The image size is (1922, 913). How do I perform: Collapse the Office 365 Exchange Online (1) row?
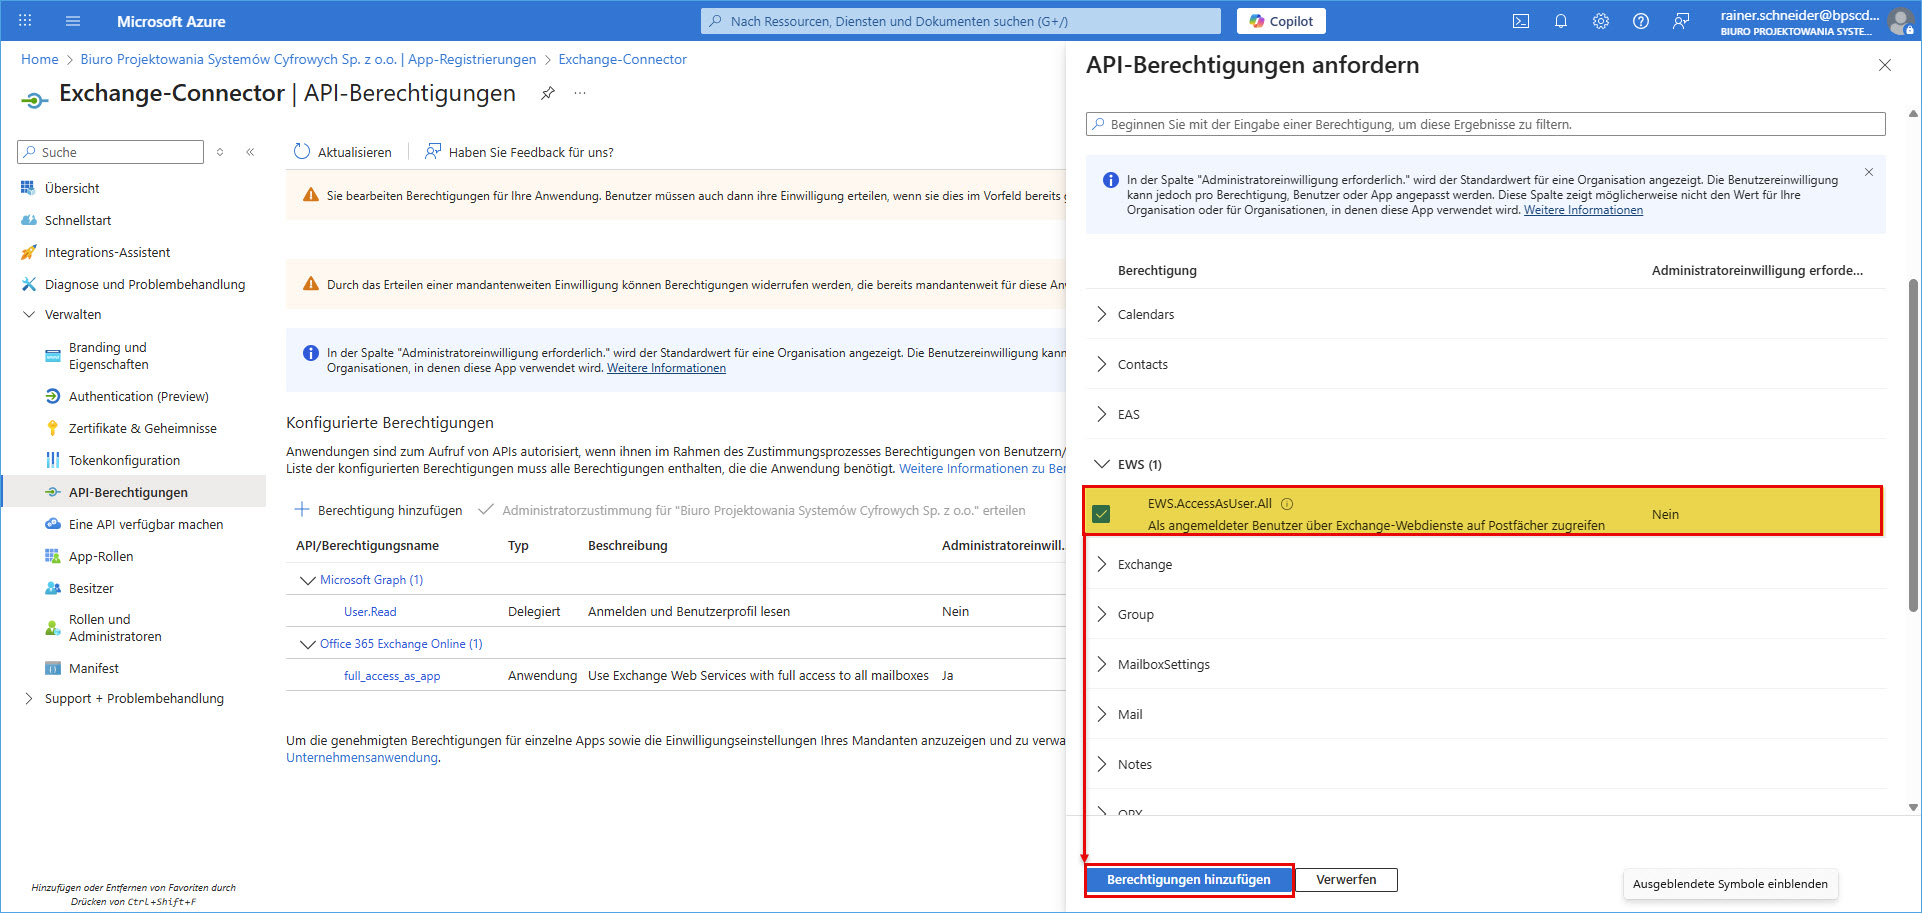click(x=307, y=644)
